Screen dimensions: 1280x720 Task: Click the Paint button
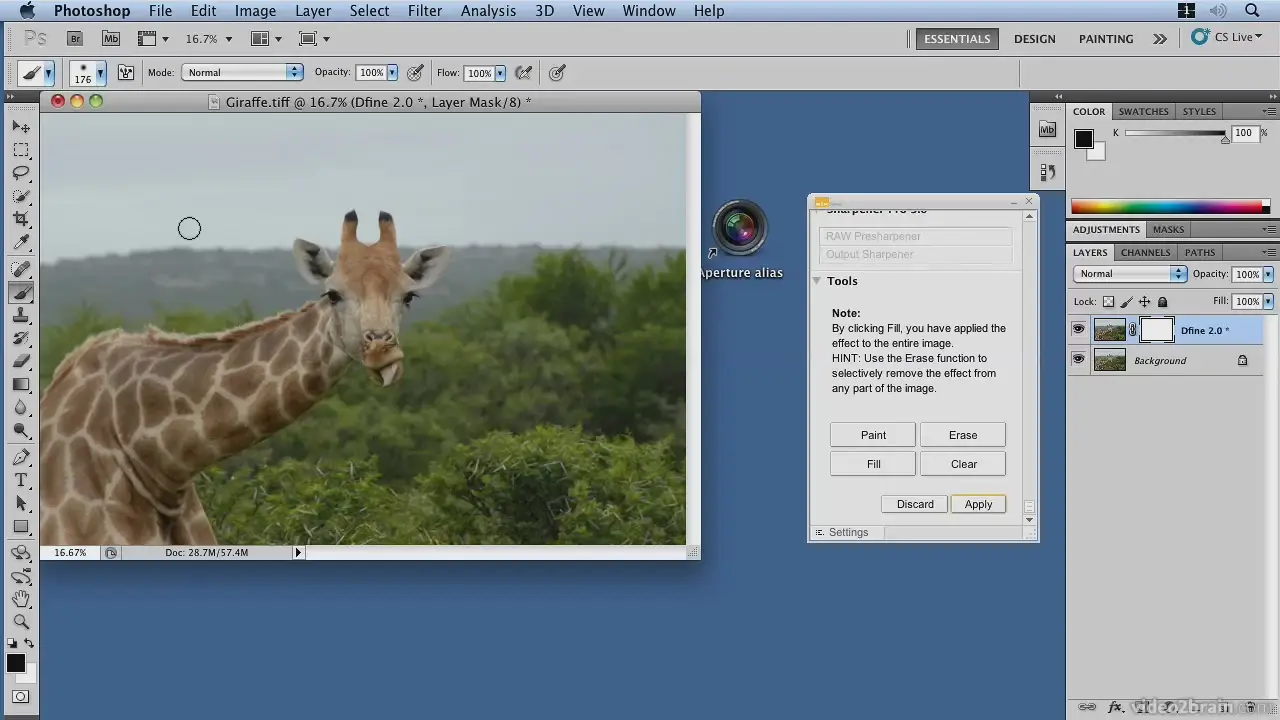point(873,435)
